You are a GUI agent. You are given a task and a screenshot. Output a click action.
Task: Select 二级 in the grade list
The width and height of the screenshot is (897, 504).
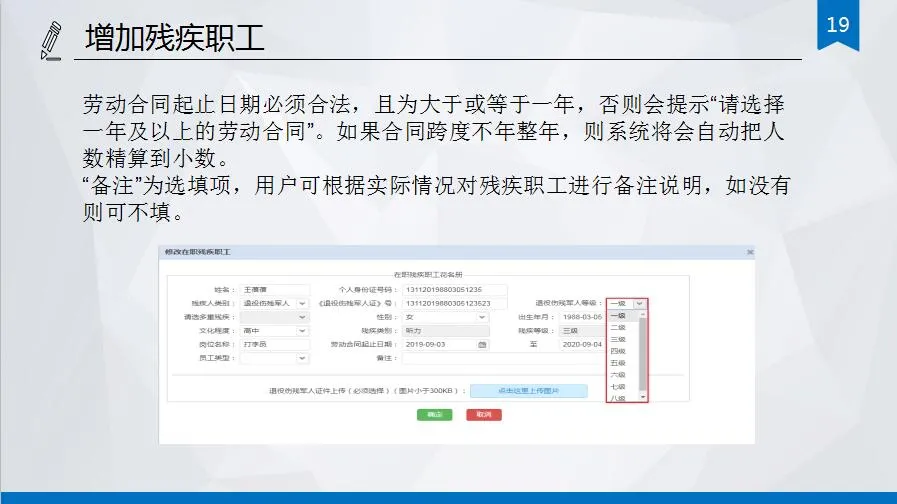(x=618, y=327)
